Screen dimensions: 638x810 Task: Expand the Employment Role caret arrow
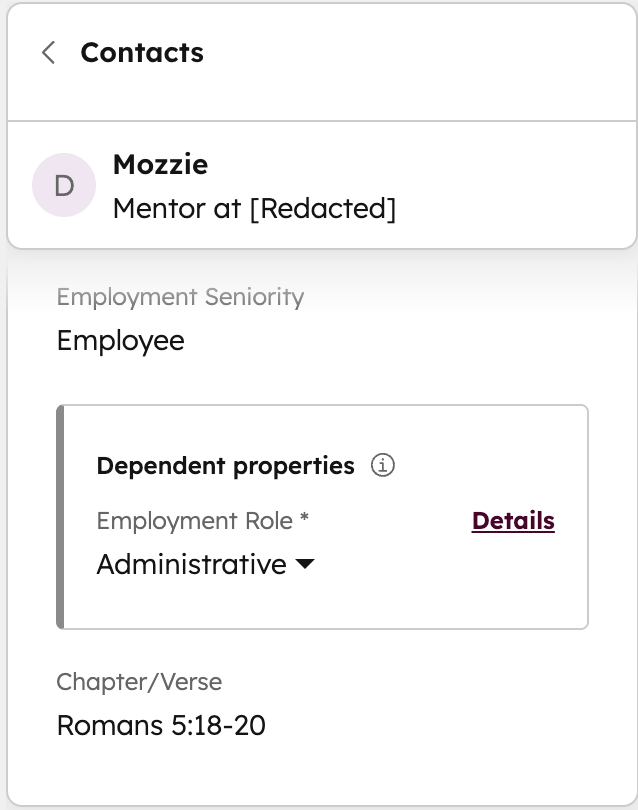coord(305,565)
